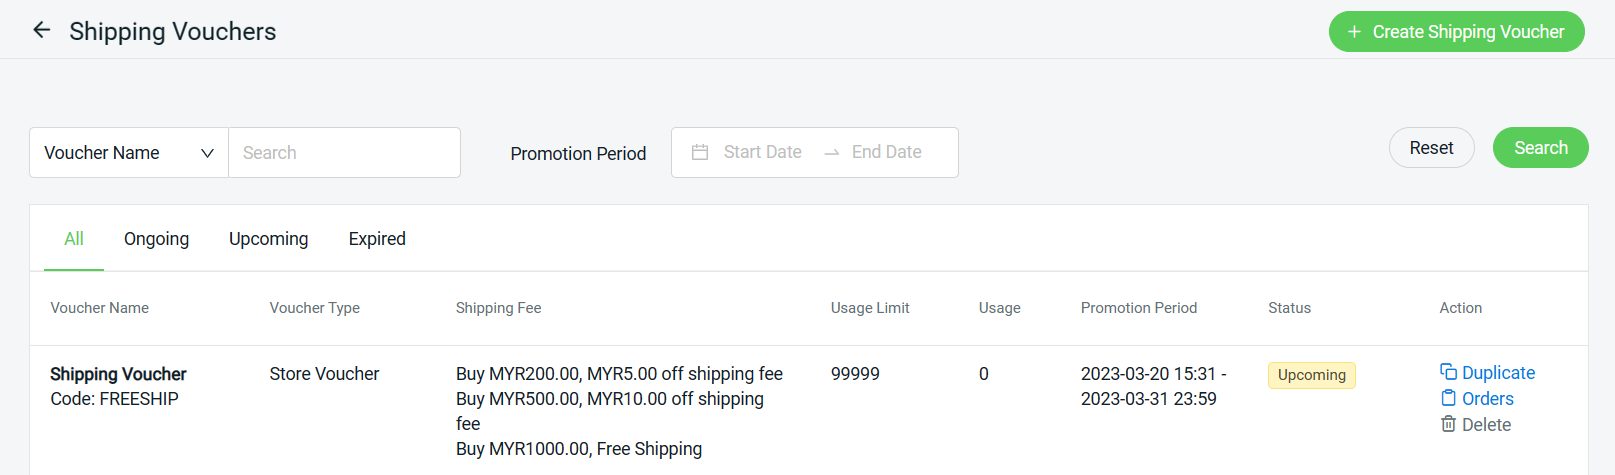Screen dimensions: 1615x475
Task: Click the Create Shipping Voucher button
Action: 1456,32
